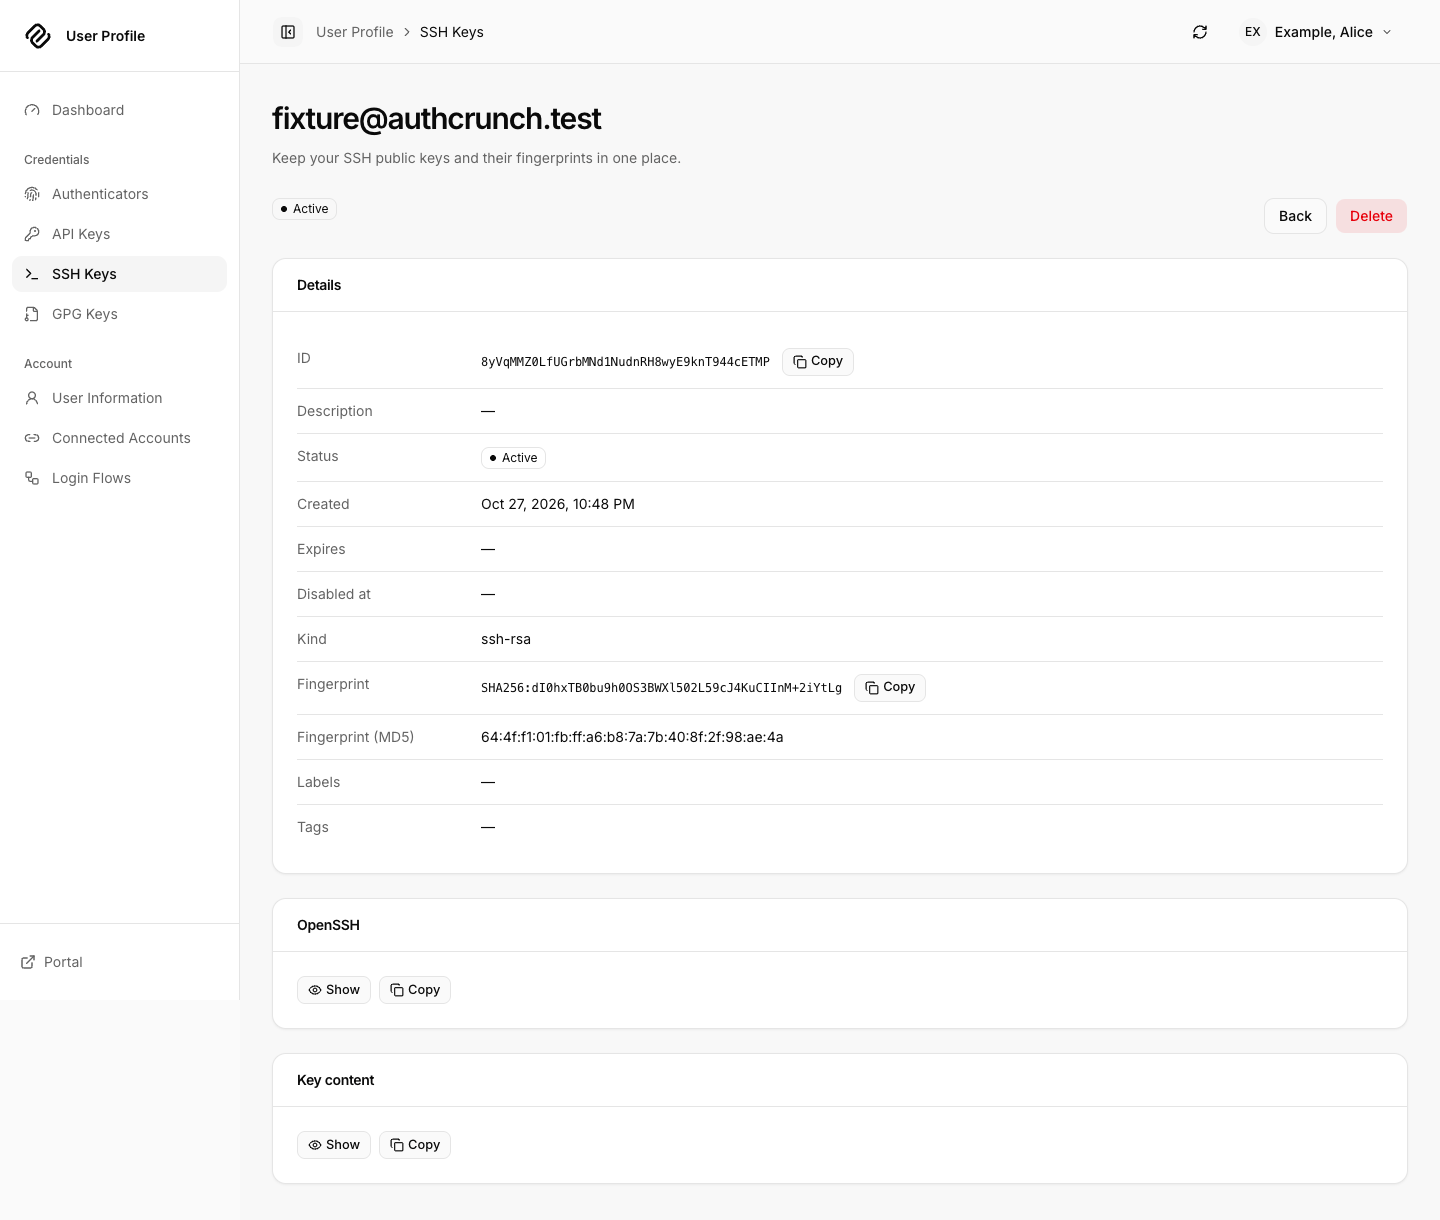Screen dimensions: 1440x1220
Task: Delete this SSH key
Action: tap(1371, 216)
